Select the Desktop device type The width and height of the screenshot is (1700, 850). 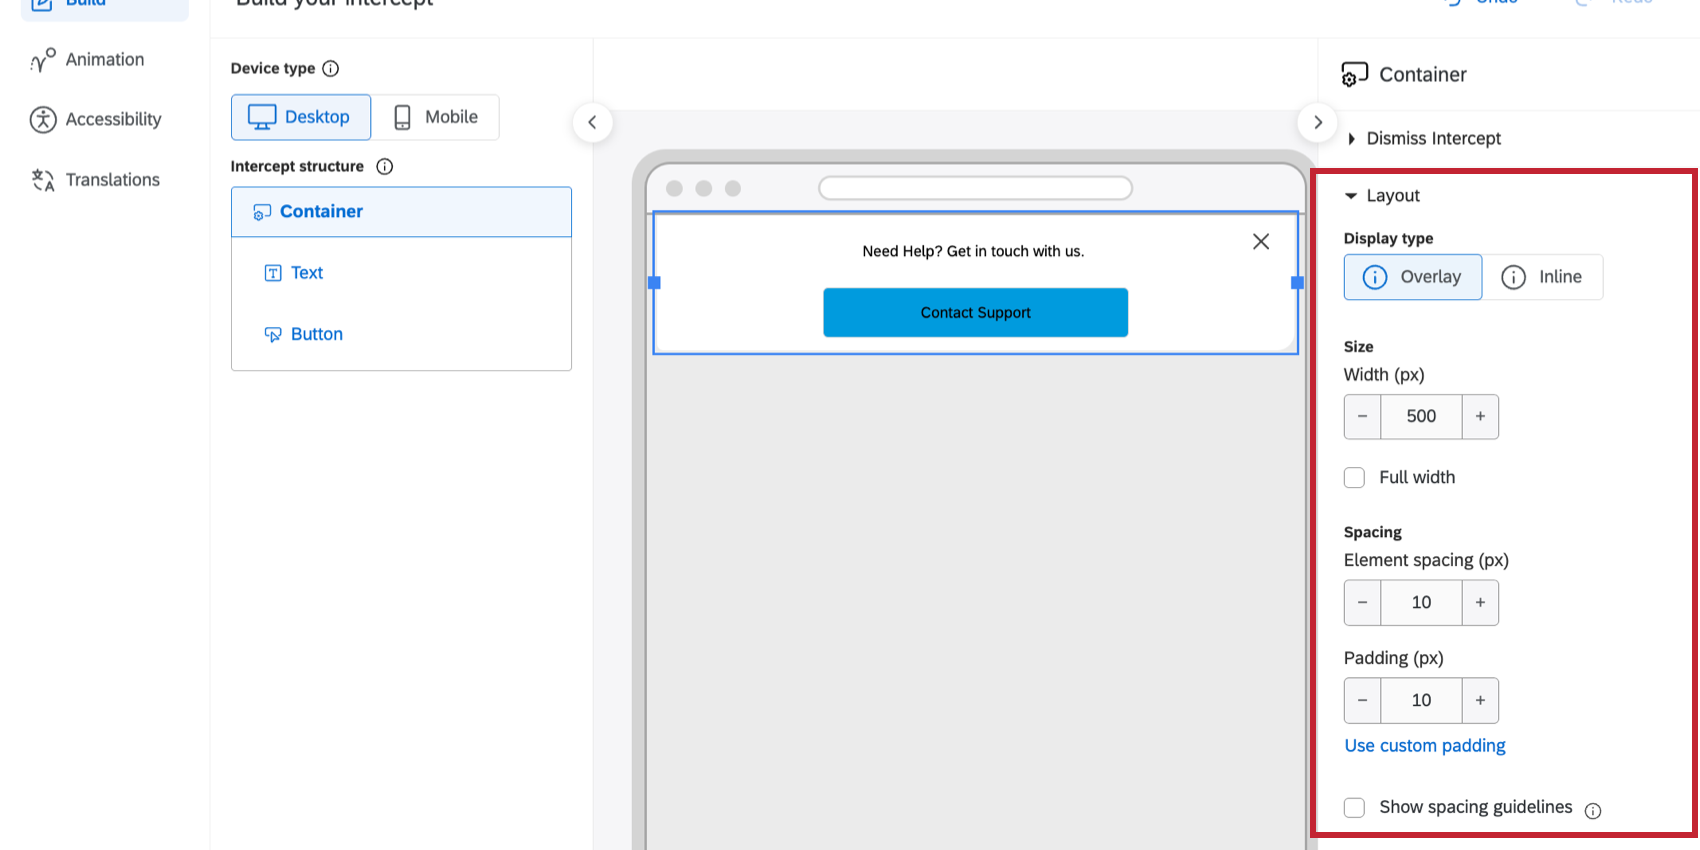click(x=301, y=117)
